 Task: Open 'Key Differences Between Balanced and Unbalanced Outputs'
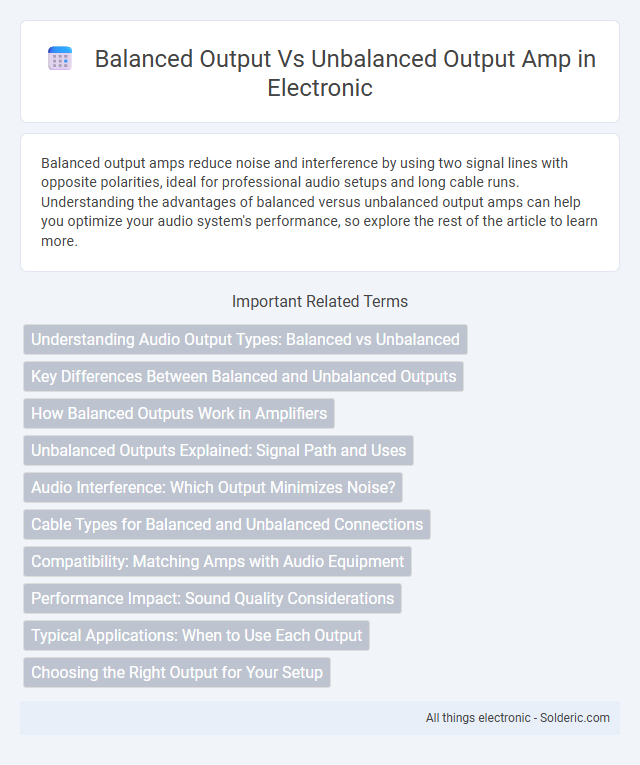coord(243,376)
